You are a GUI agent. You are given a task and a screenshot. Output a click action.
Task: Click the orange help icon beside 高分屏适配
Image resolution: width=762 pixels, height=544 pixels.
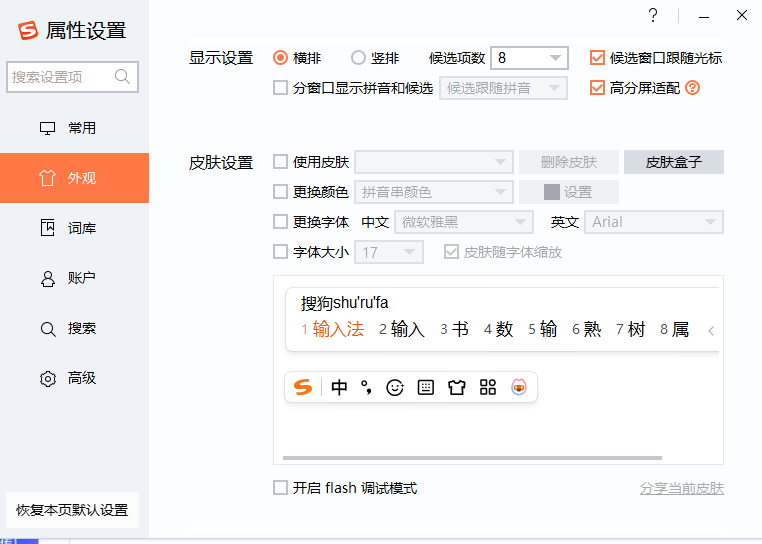click(693, 88)
